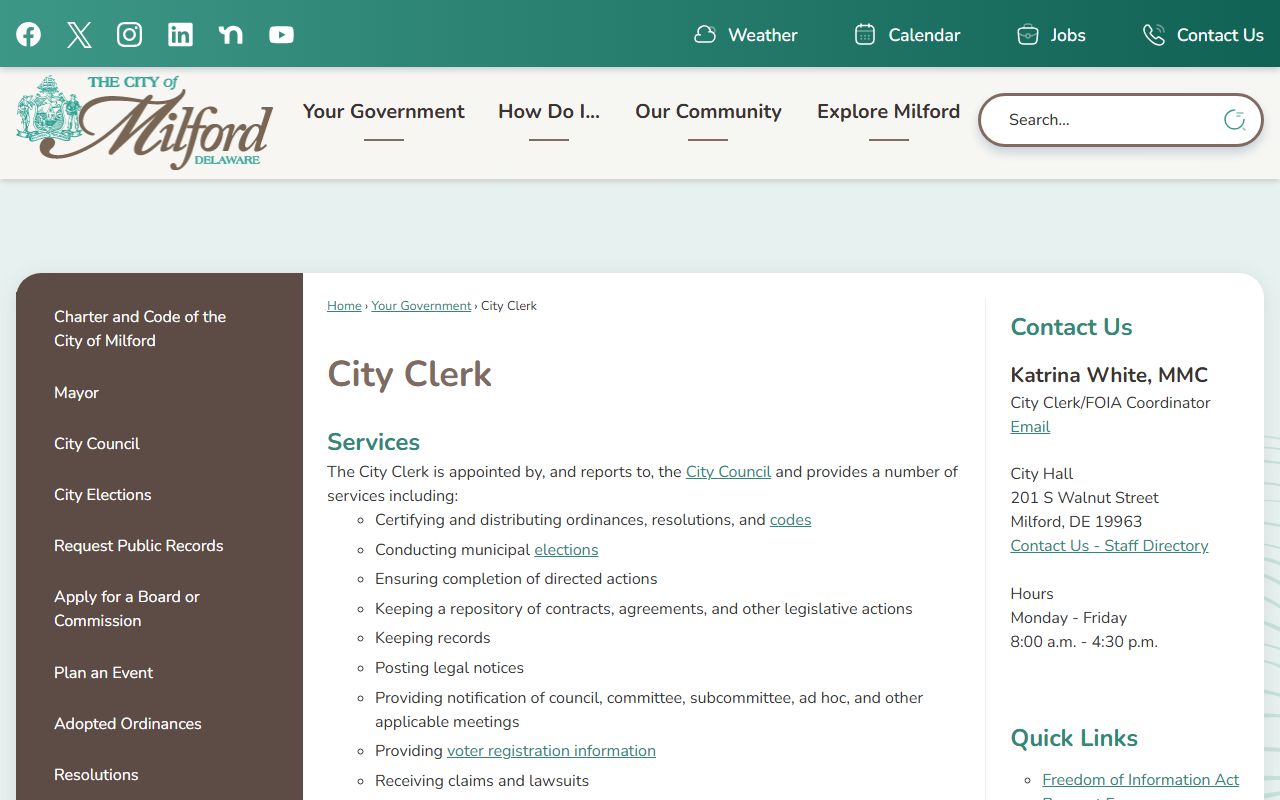Open the Facebook page icon

pyautogui.click(x=28, y=35)
